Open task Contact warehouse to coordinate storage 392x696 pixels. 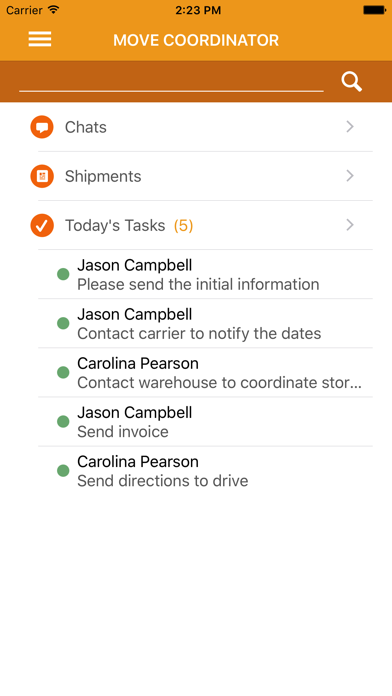click(x=205, y=372)
